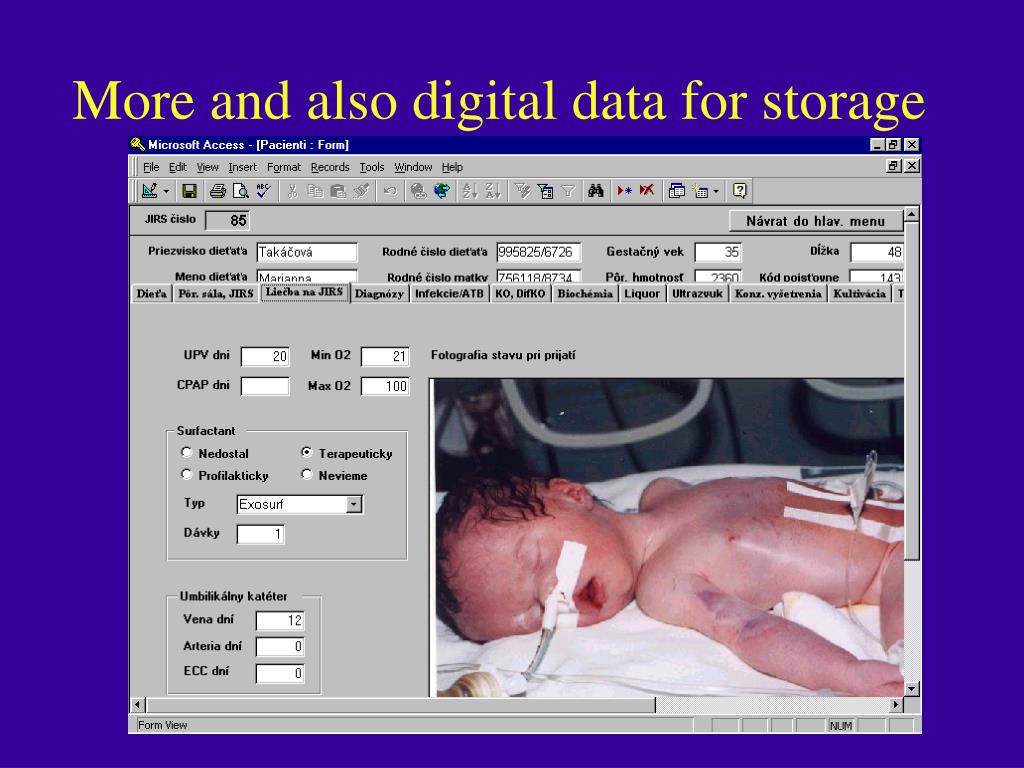Select the Nevieme surfactant option
Screen dimensions: 1024x768
pyautogui.click(x=307, y=475)
